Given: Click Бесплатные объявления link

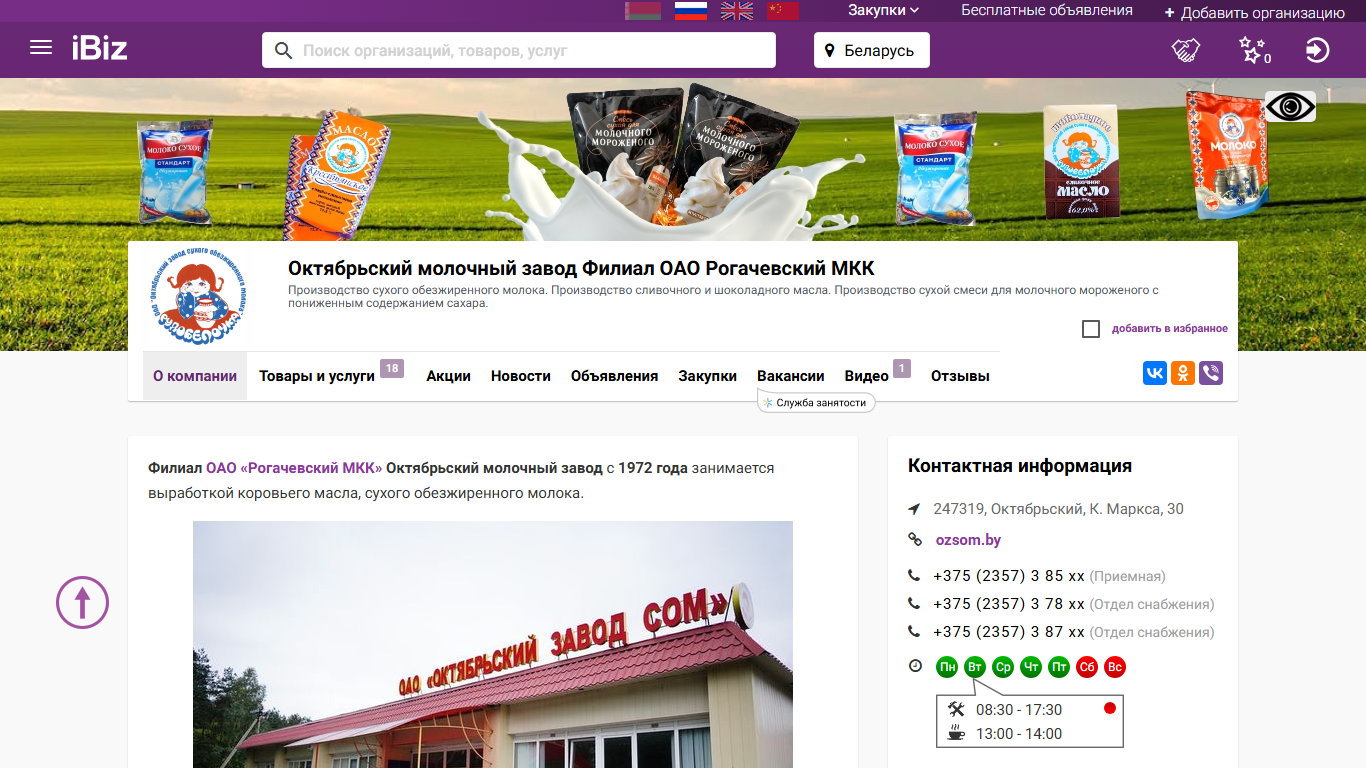Looking at the screenshot, I should point(1047,10).
